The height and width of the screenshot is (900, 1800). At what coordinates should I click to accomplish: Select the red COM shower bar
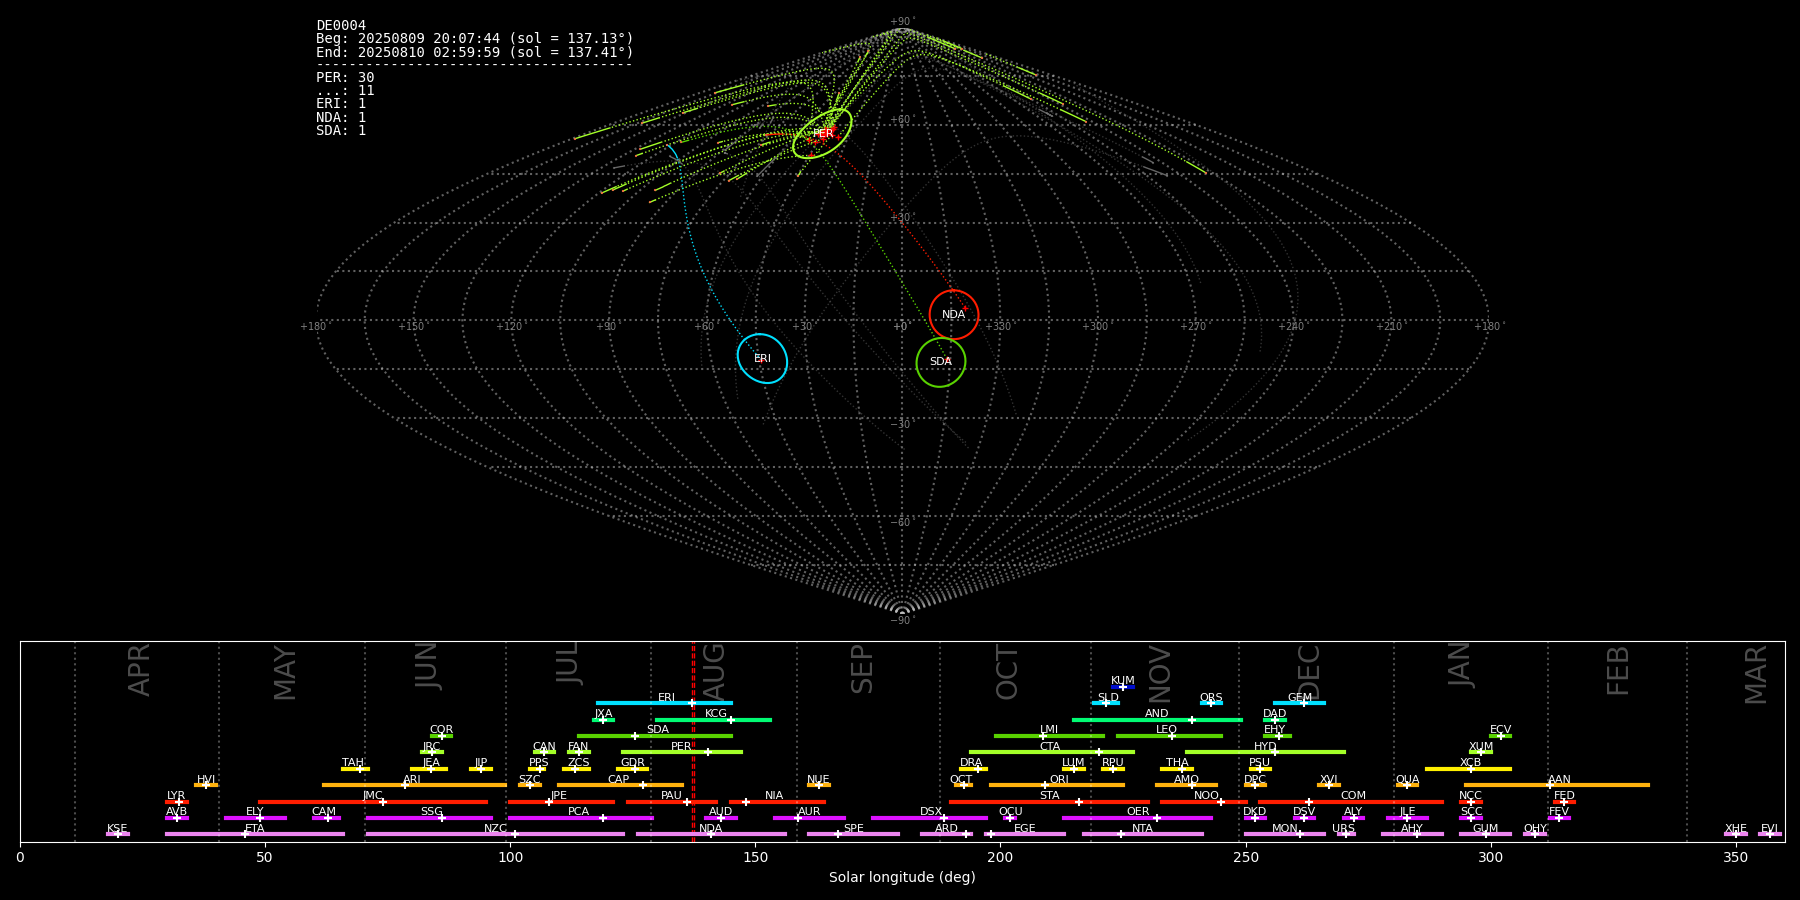pyautogui.click(x=1351, y=802)
